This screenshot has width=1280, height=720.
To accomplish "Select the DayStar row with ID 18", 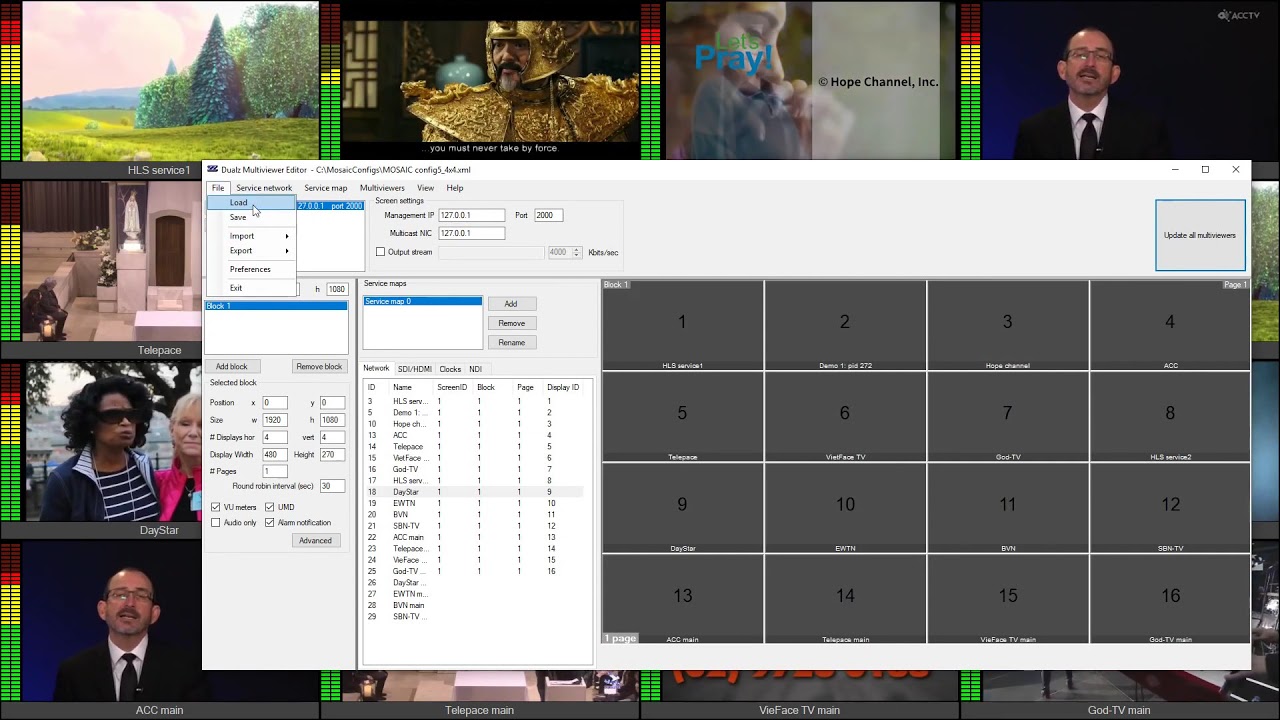I will pyautogui.click(x=473, y=492).
